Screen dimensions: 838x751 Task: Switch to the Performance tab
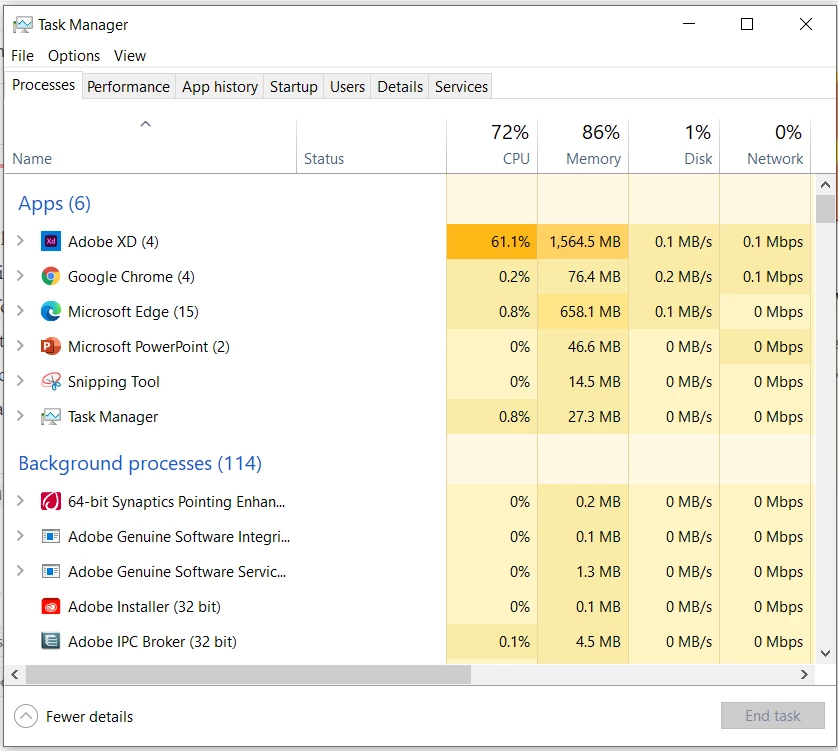click(x=128, y=87)
